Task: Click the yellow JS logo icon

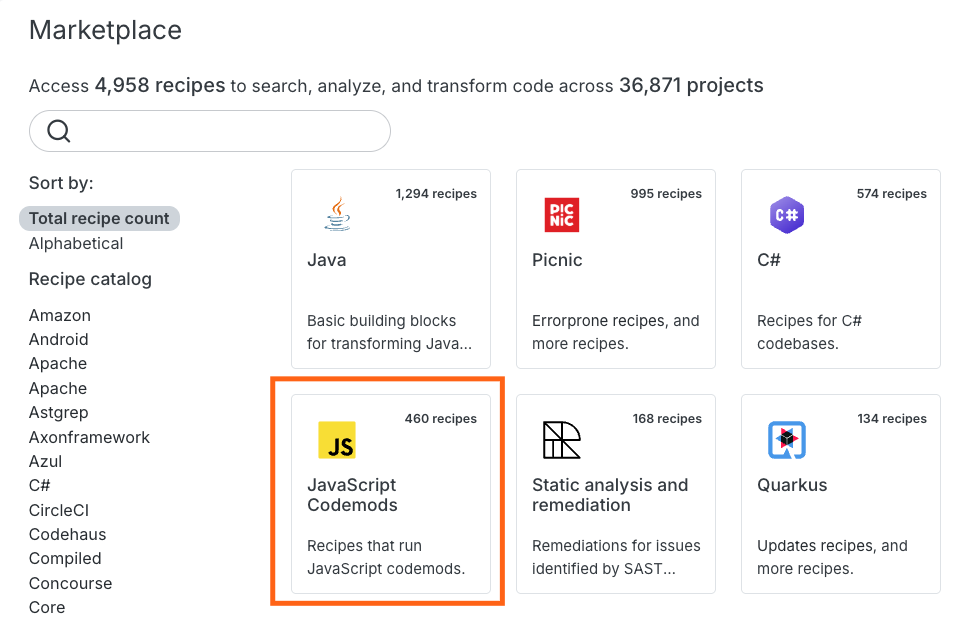Action: pyautogui.click(x=337, y=440)
